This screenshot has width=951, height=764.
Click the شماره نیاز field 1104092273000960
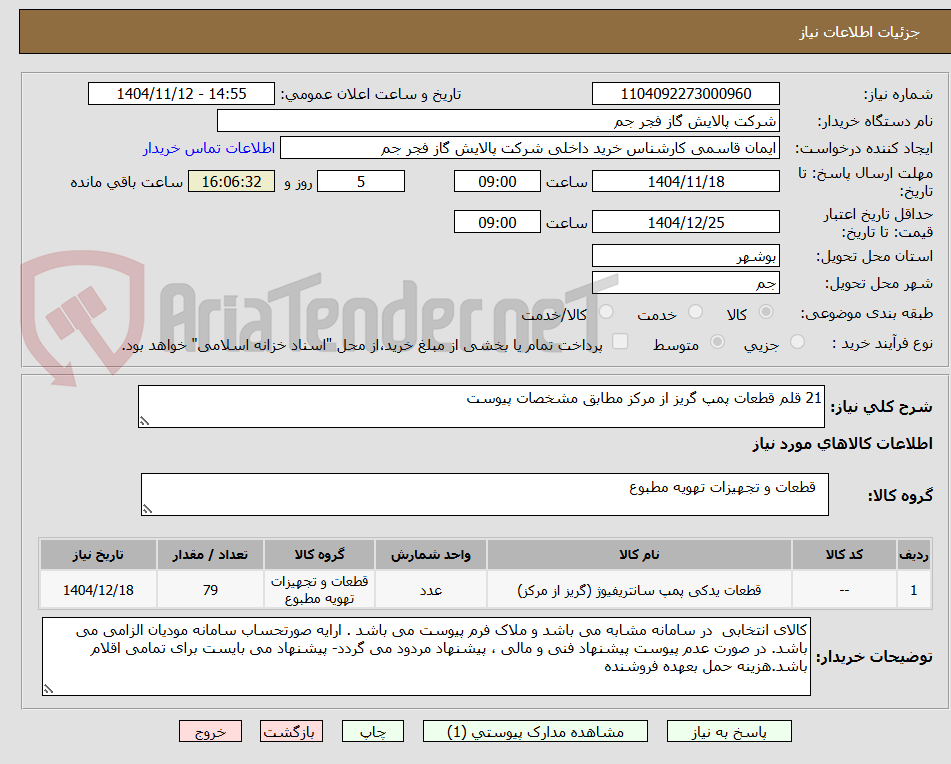[x=685, y=94]
